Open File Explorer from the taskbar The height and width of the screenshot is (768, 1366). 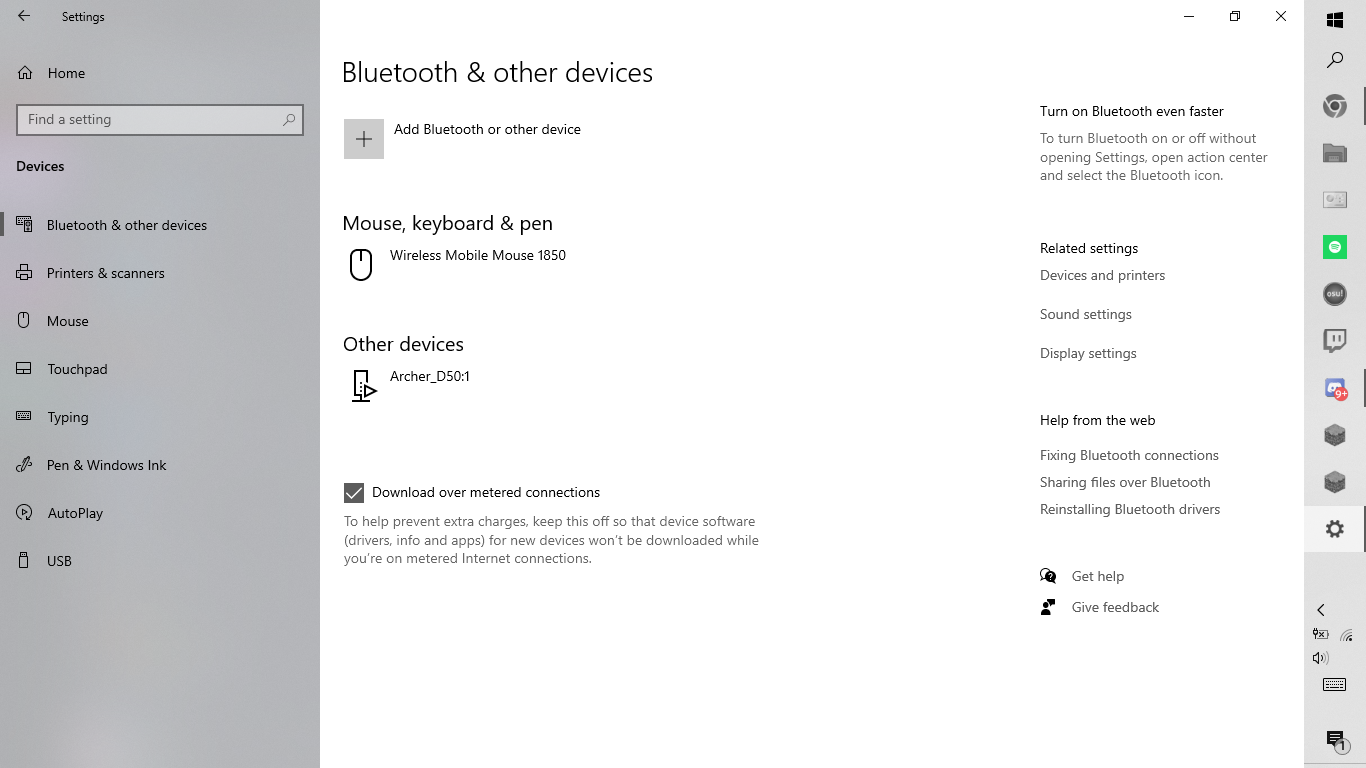(x=1335, y=153)
